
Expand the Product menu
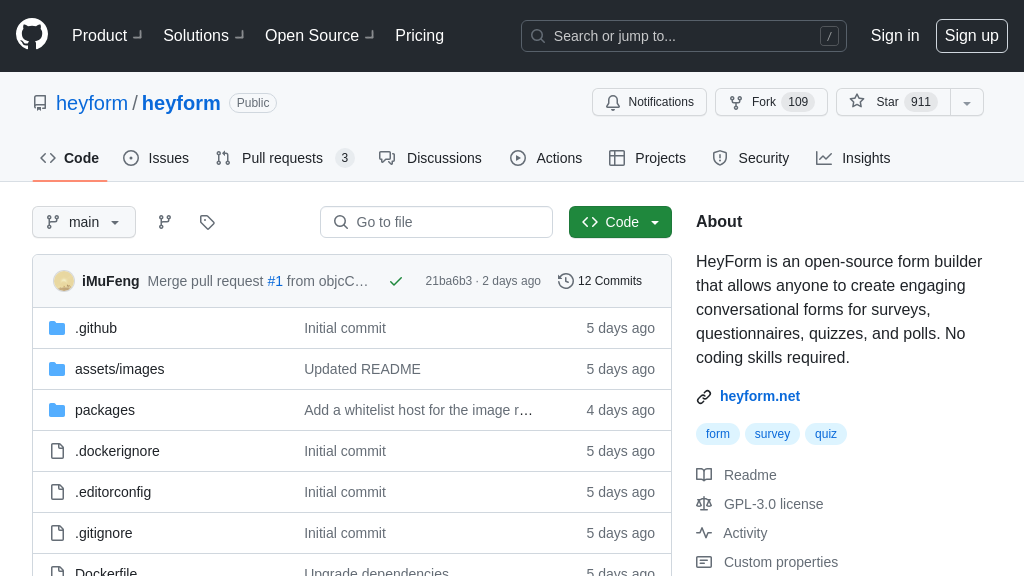tap(107, 36)
